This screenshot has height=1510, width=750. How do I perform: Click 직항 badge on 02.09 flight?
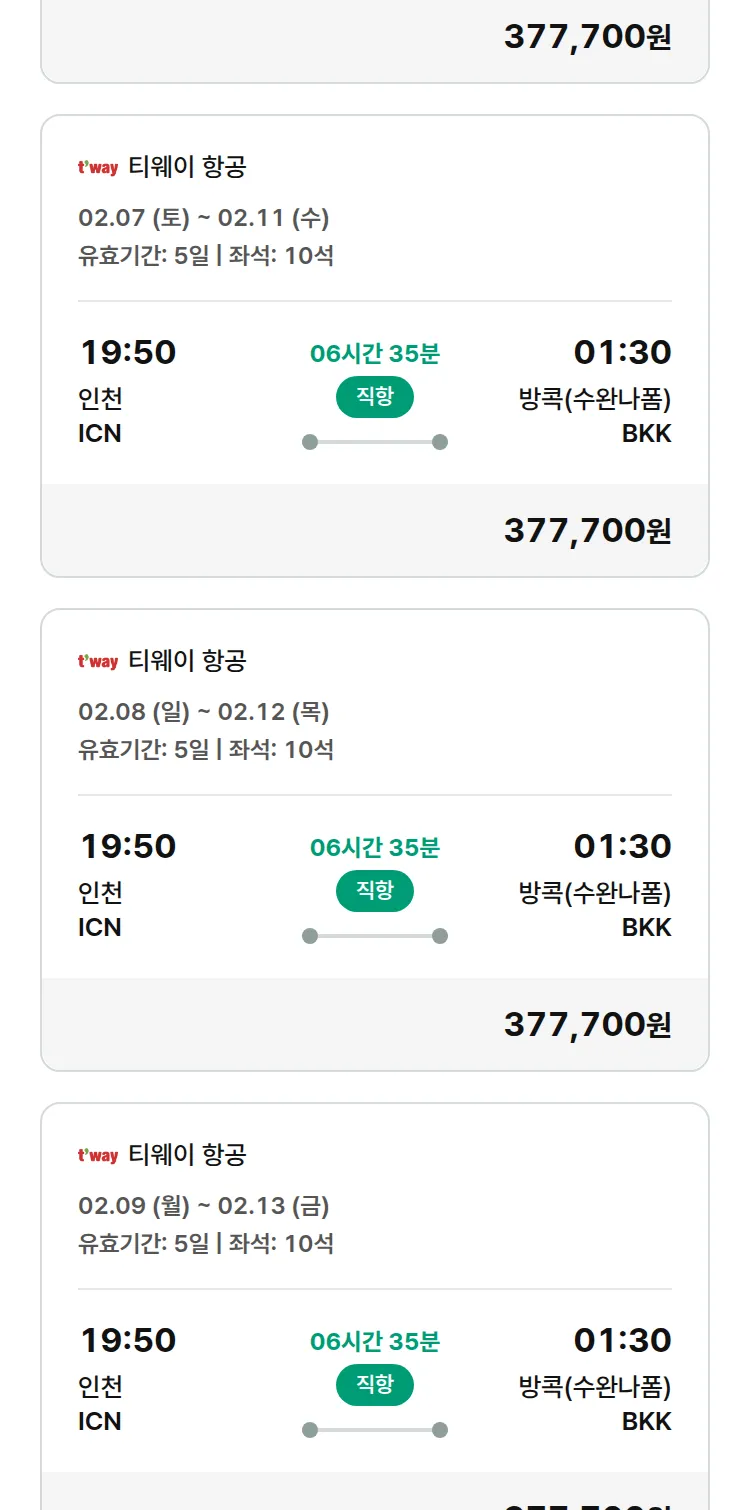(x=375, y=1385)
